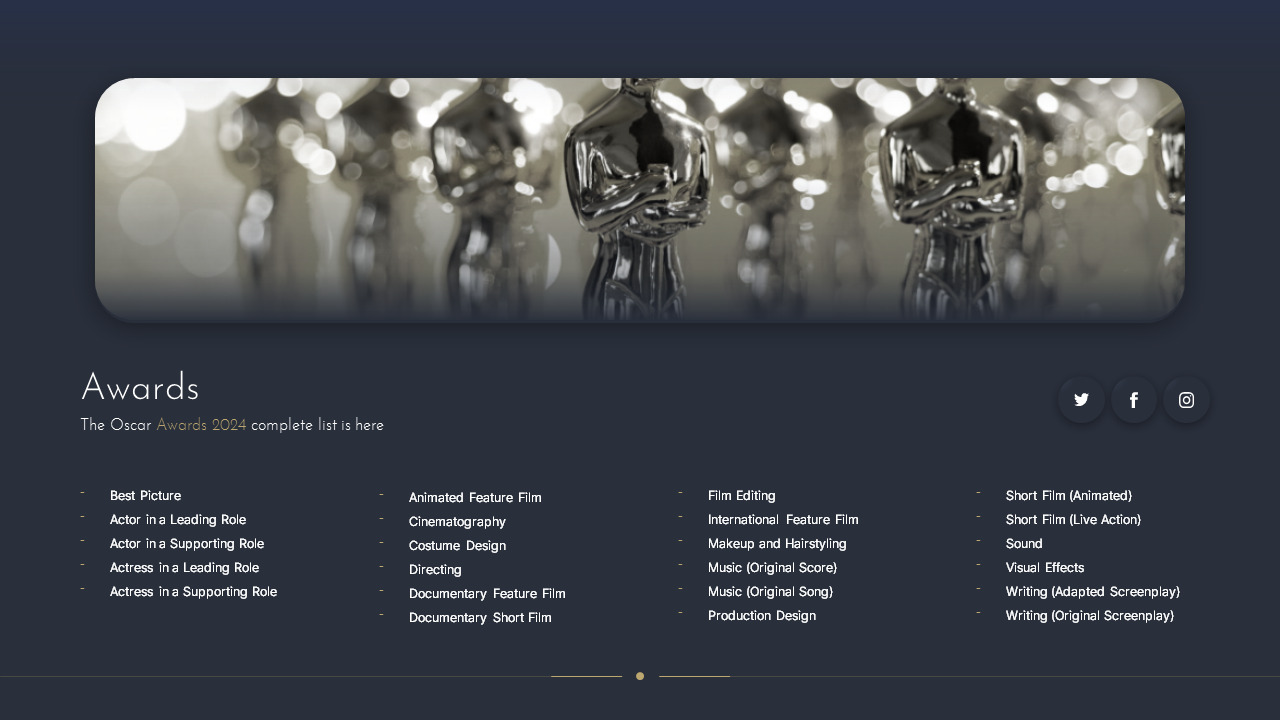
Task: Open the Twitter profile icon
Action: pos(1081,399)
